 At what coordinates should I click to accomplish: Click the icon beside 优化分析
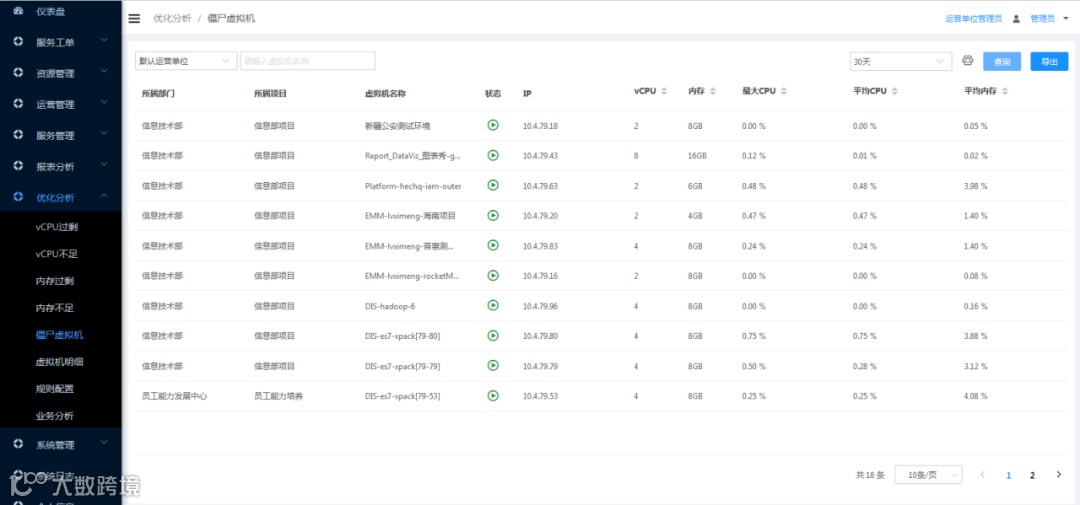pos(19,197)
